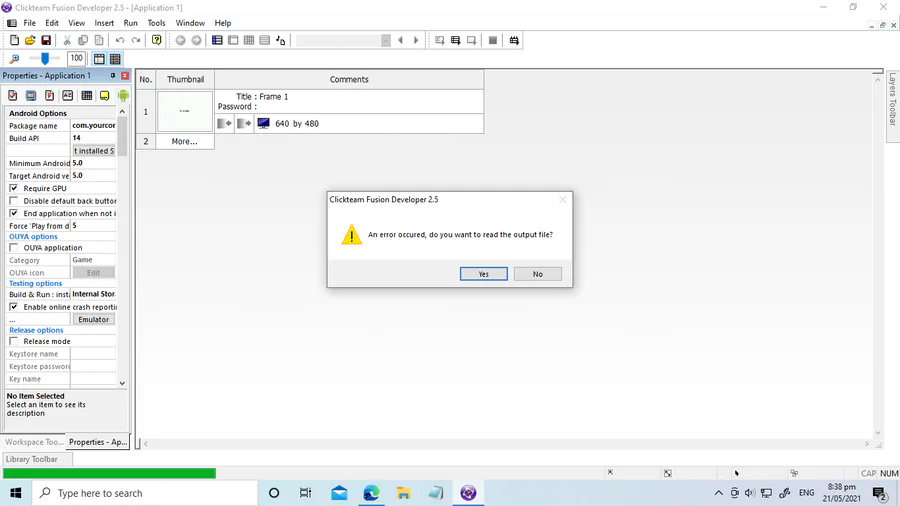Open the Category Game dropdown value

[x=94, y=260]
